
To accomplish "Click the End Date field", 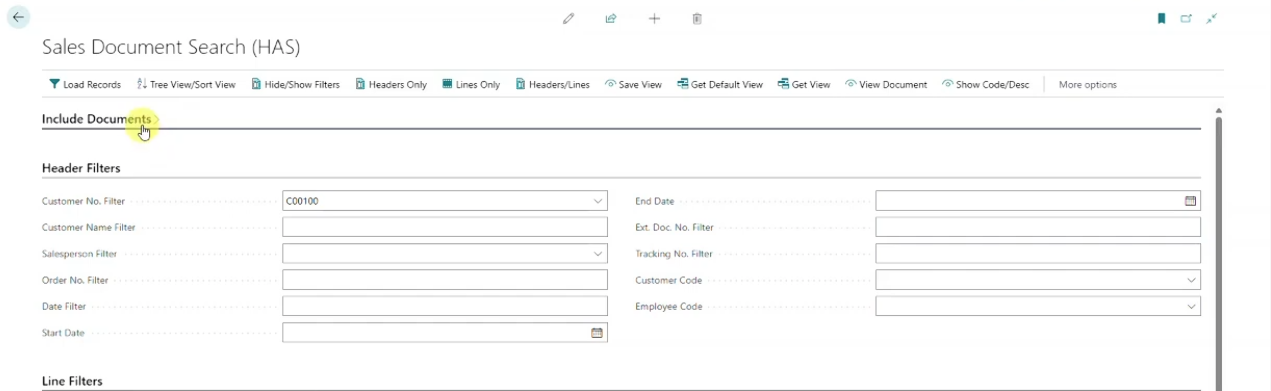I will [x=1038, y=201].
